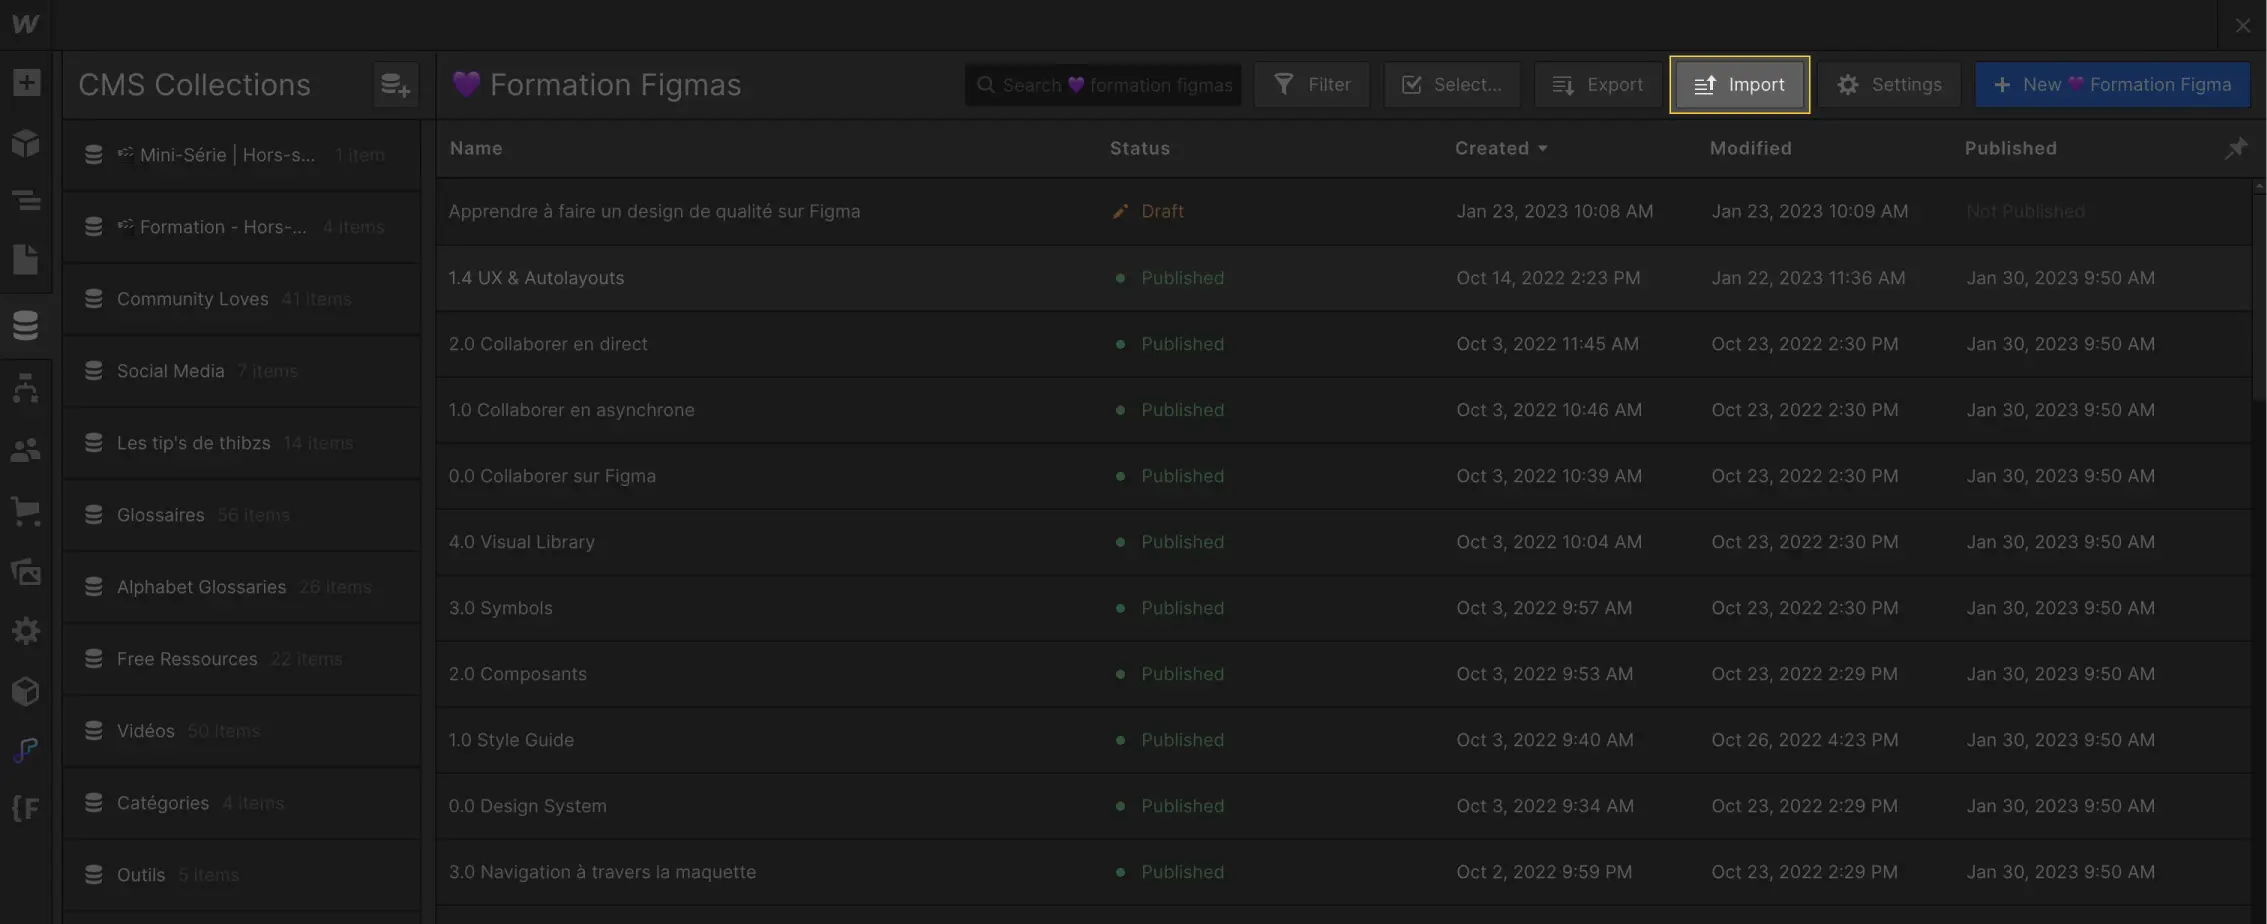Viewport: 2267px width, 924px height.
Task: Open the Assets images icon
Action: [26, 571]
